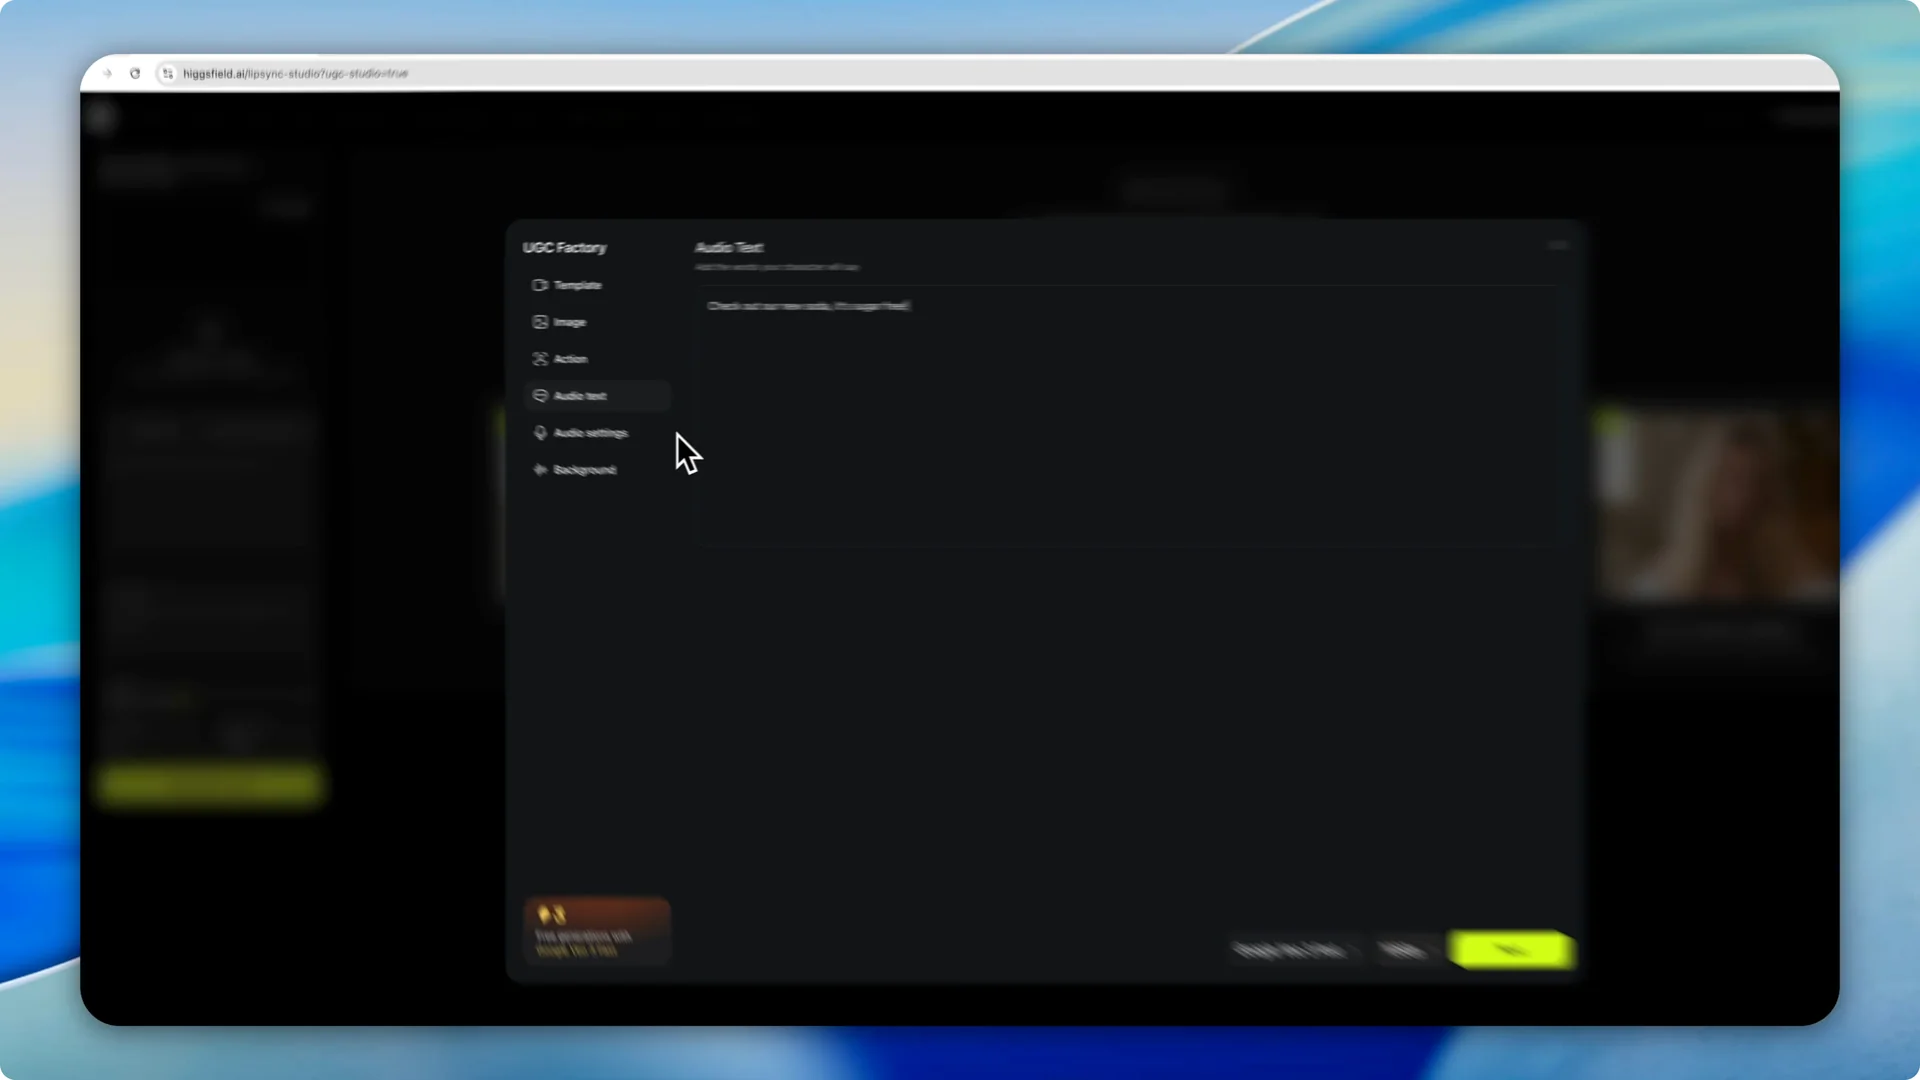Open the woman video thumbnail on right
Image resolution: width=1920 pixels, height=1080 pixels.
coord(1716,505)
